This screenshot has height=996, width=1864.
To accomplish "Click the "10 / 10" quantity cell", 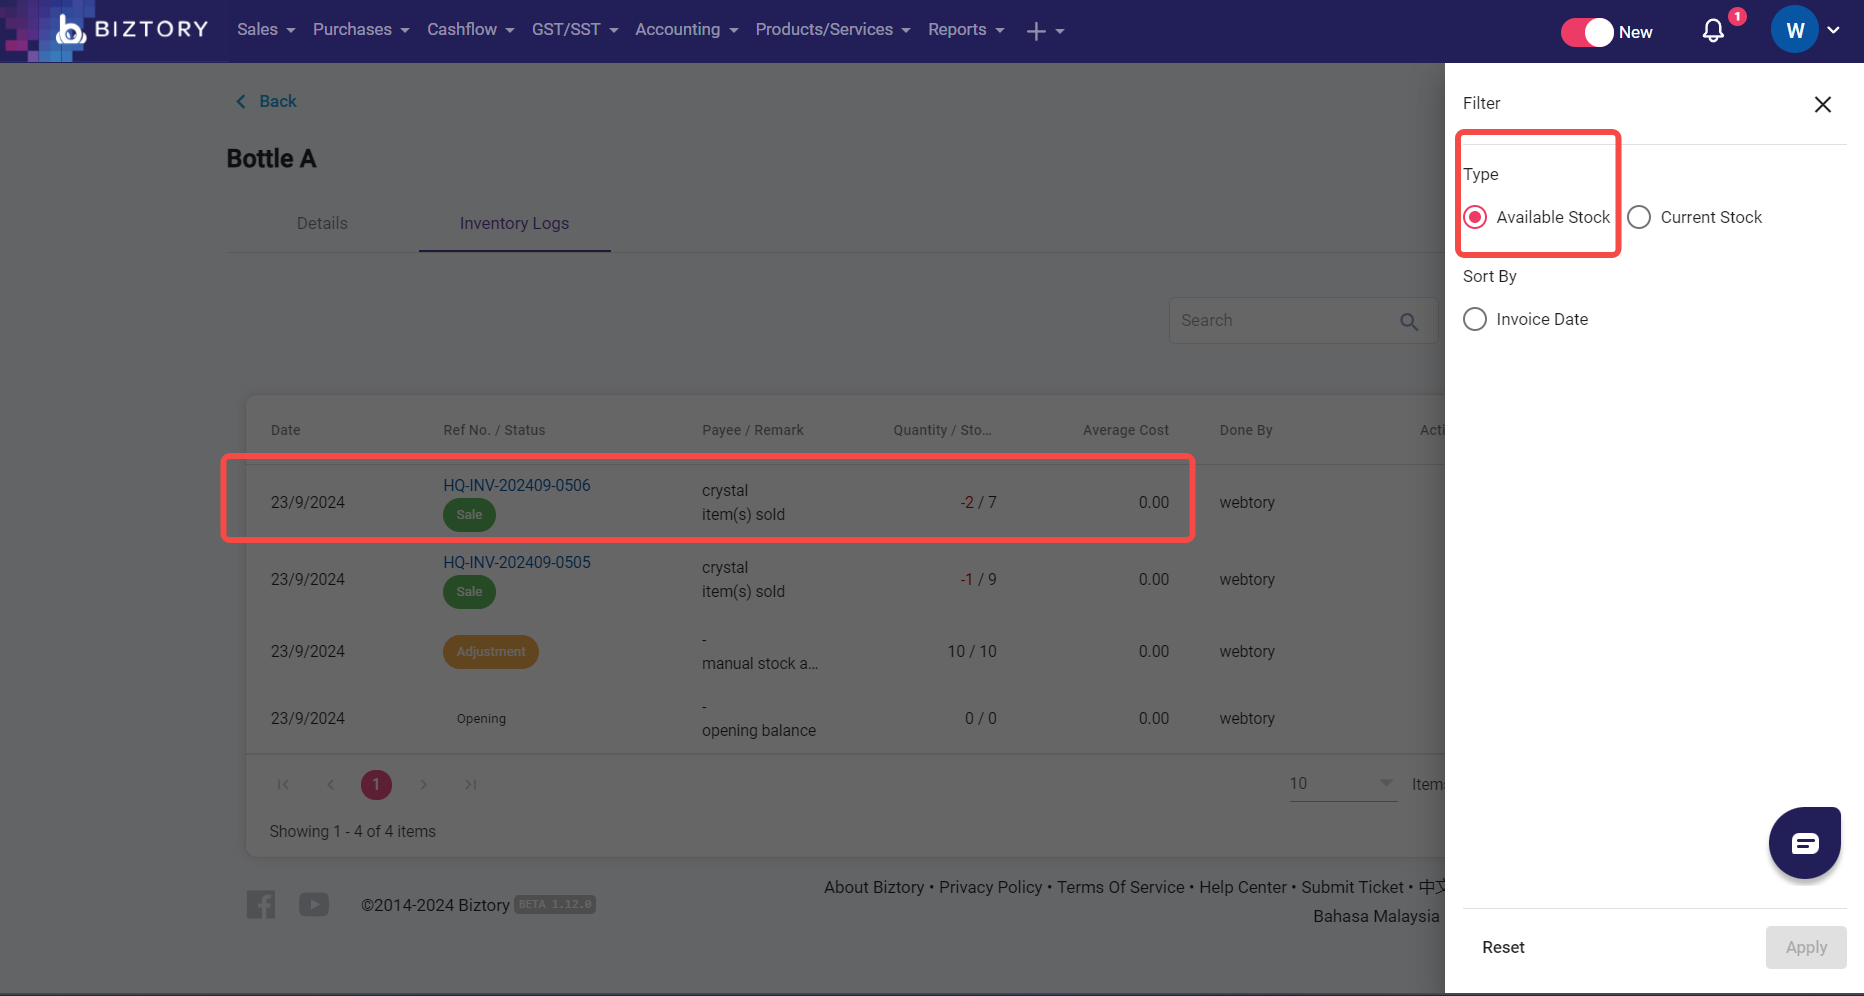I will (972, 652).
